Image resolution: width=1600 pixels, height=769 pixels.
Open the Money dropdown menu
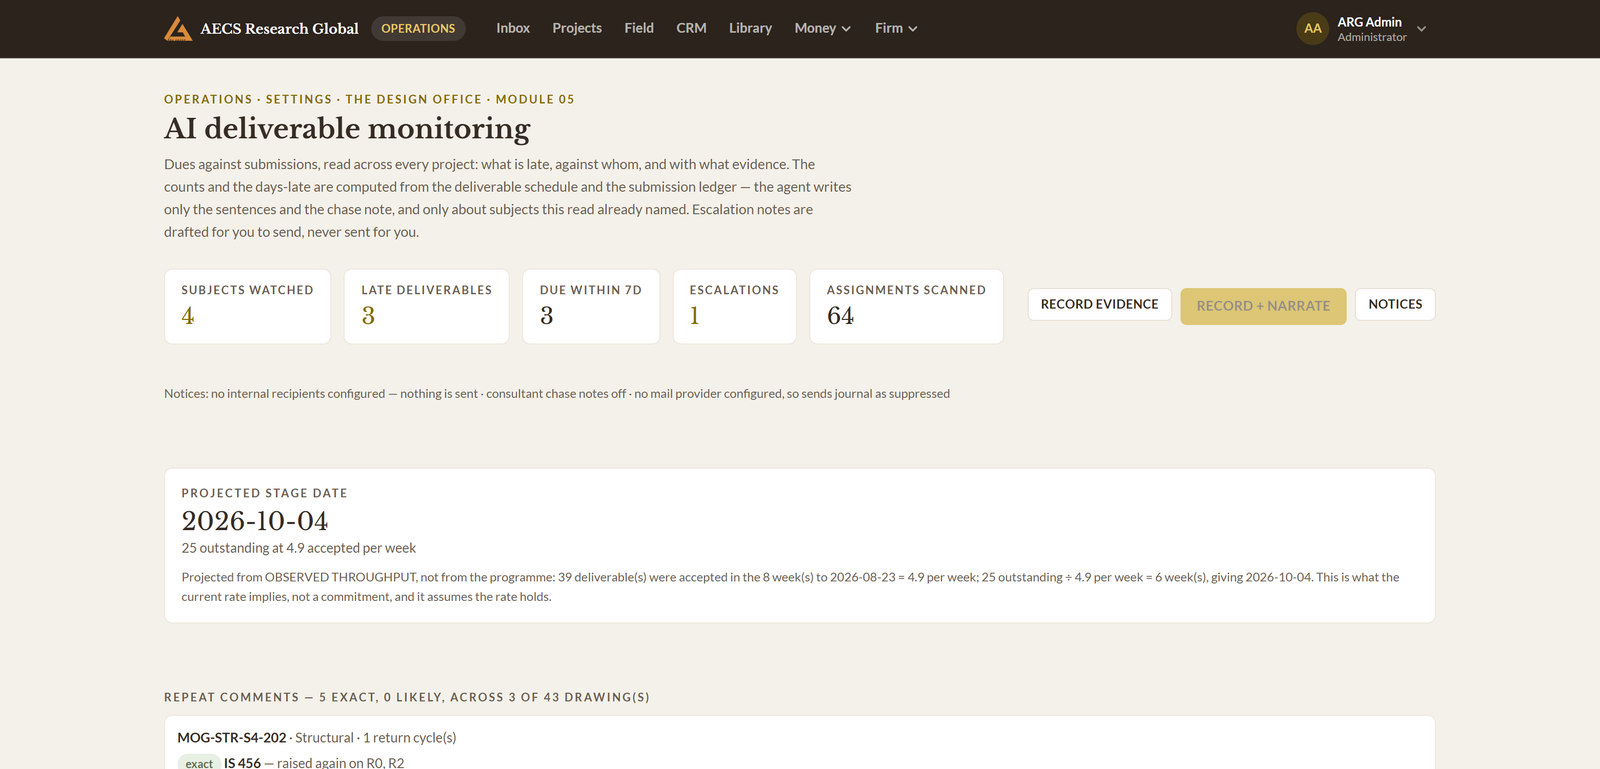point(822,28)
